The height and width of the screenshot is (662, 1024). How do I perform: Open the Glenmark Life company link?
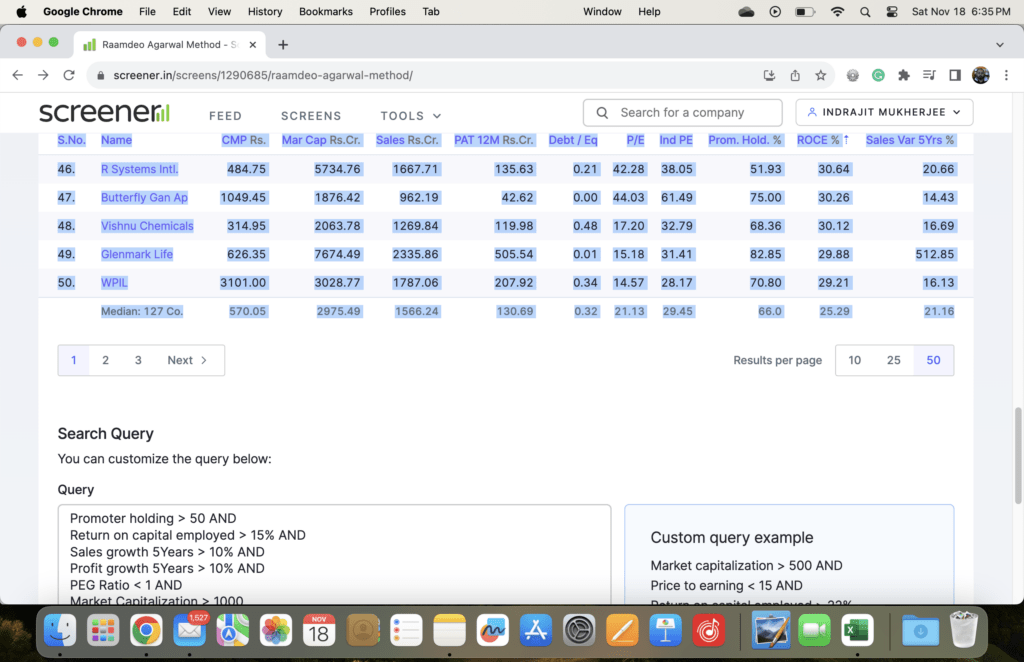coord(136,254)
